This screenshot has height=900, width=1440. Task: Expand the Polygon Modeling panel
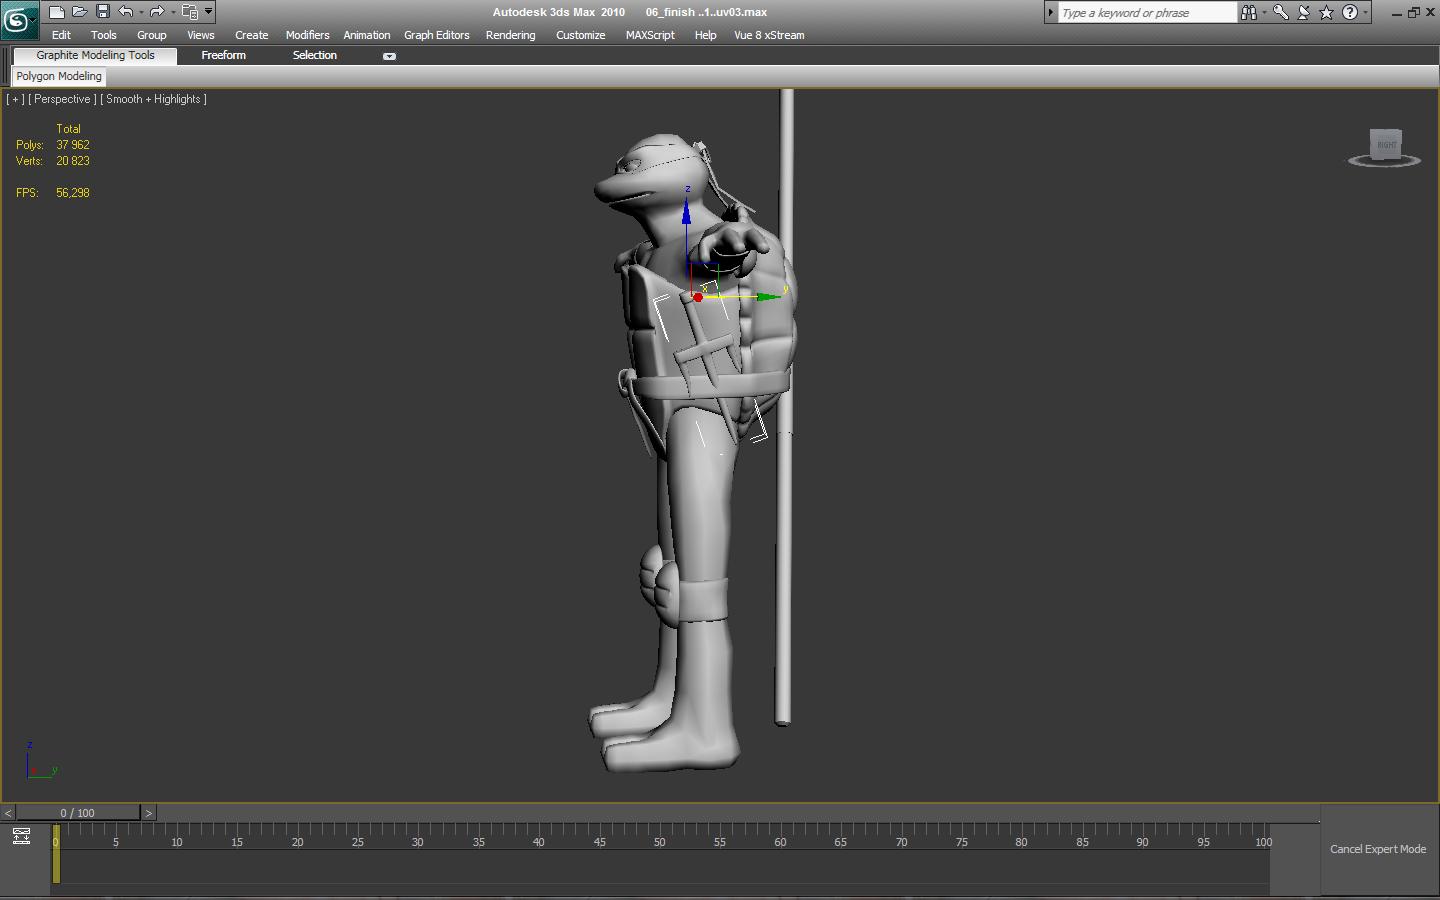coord(59,76)
